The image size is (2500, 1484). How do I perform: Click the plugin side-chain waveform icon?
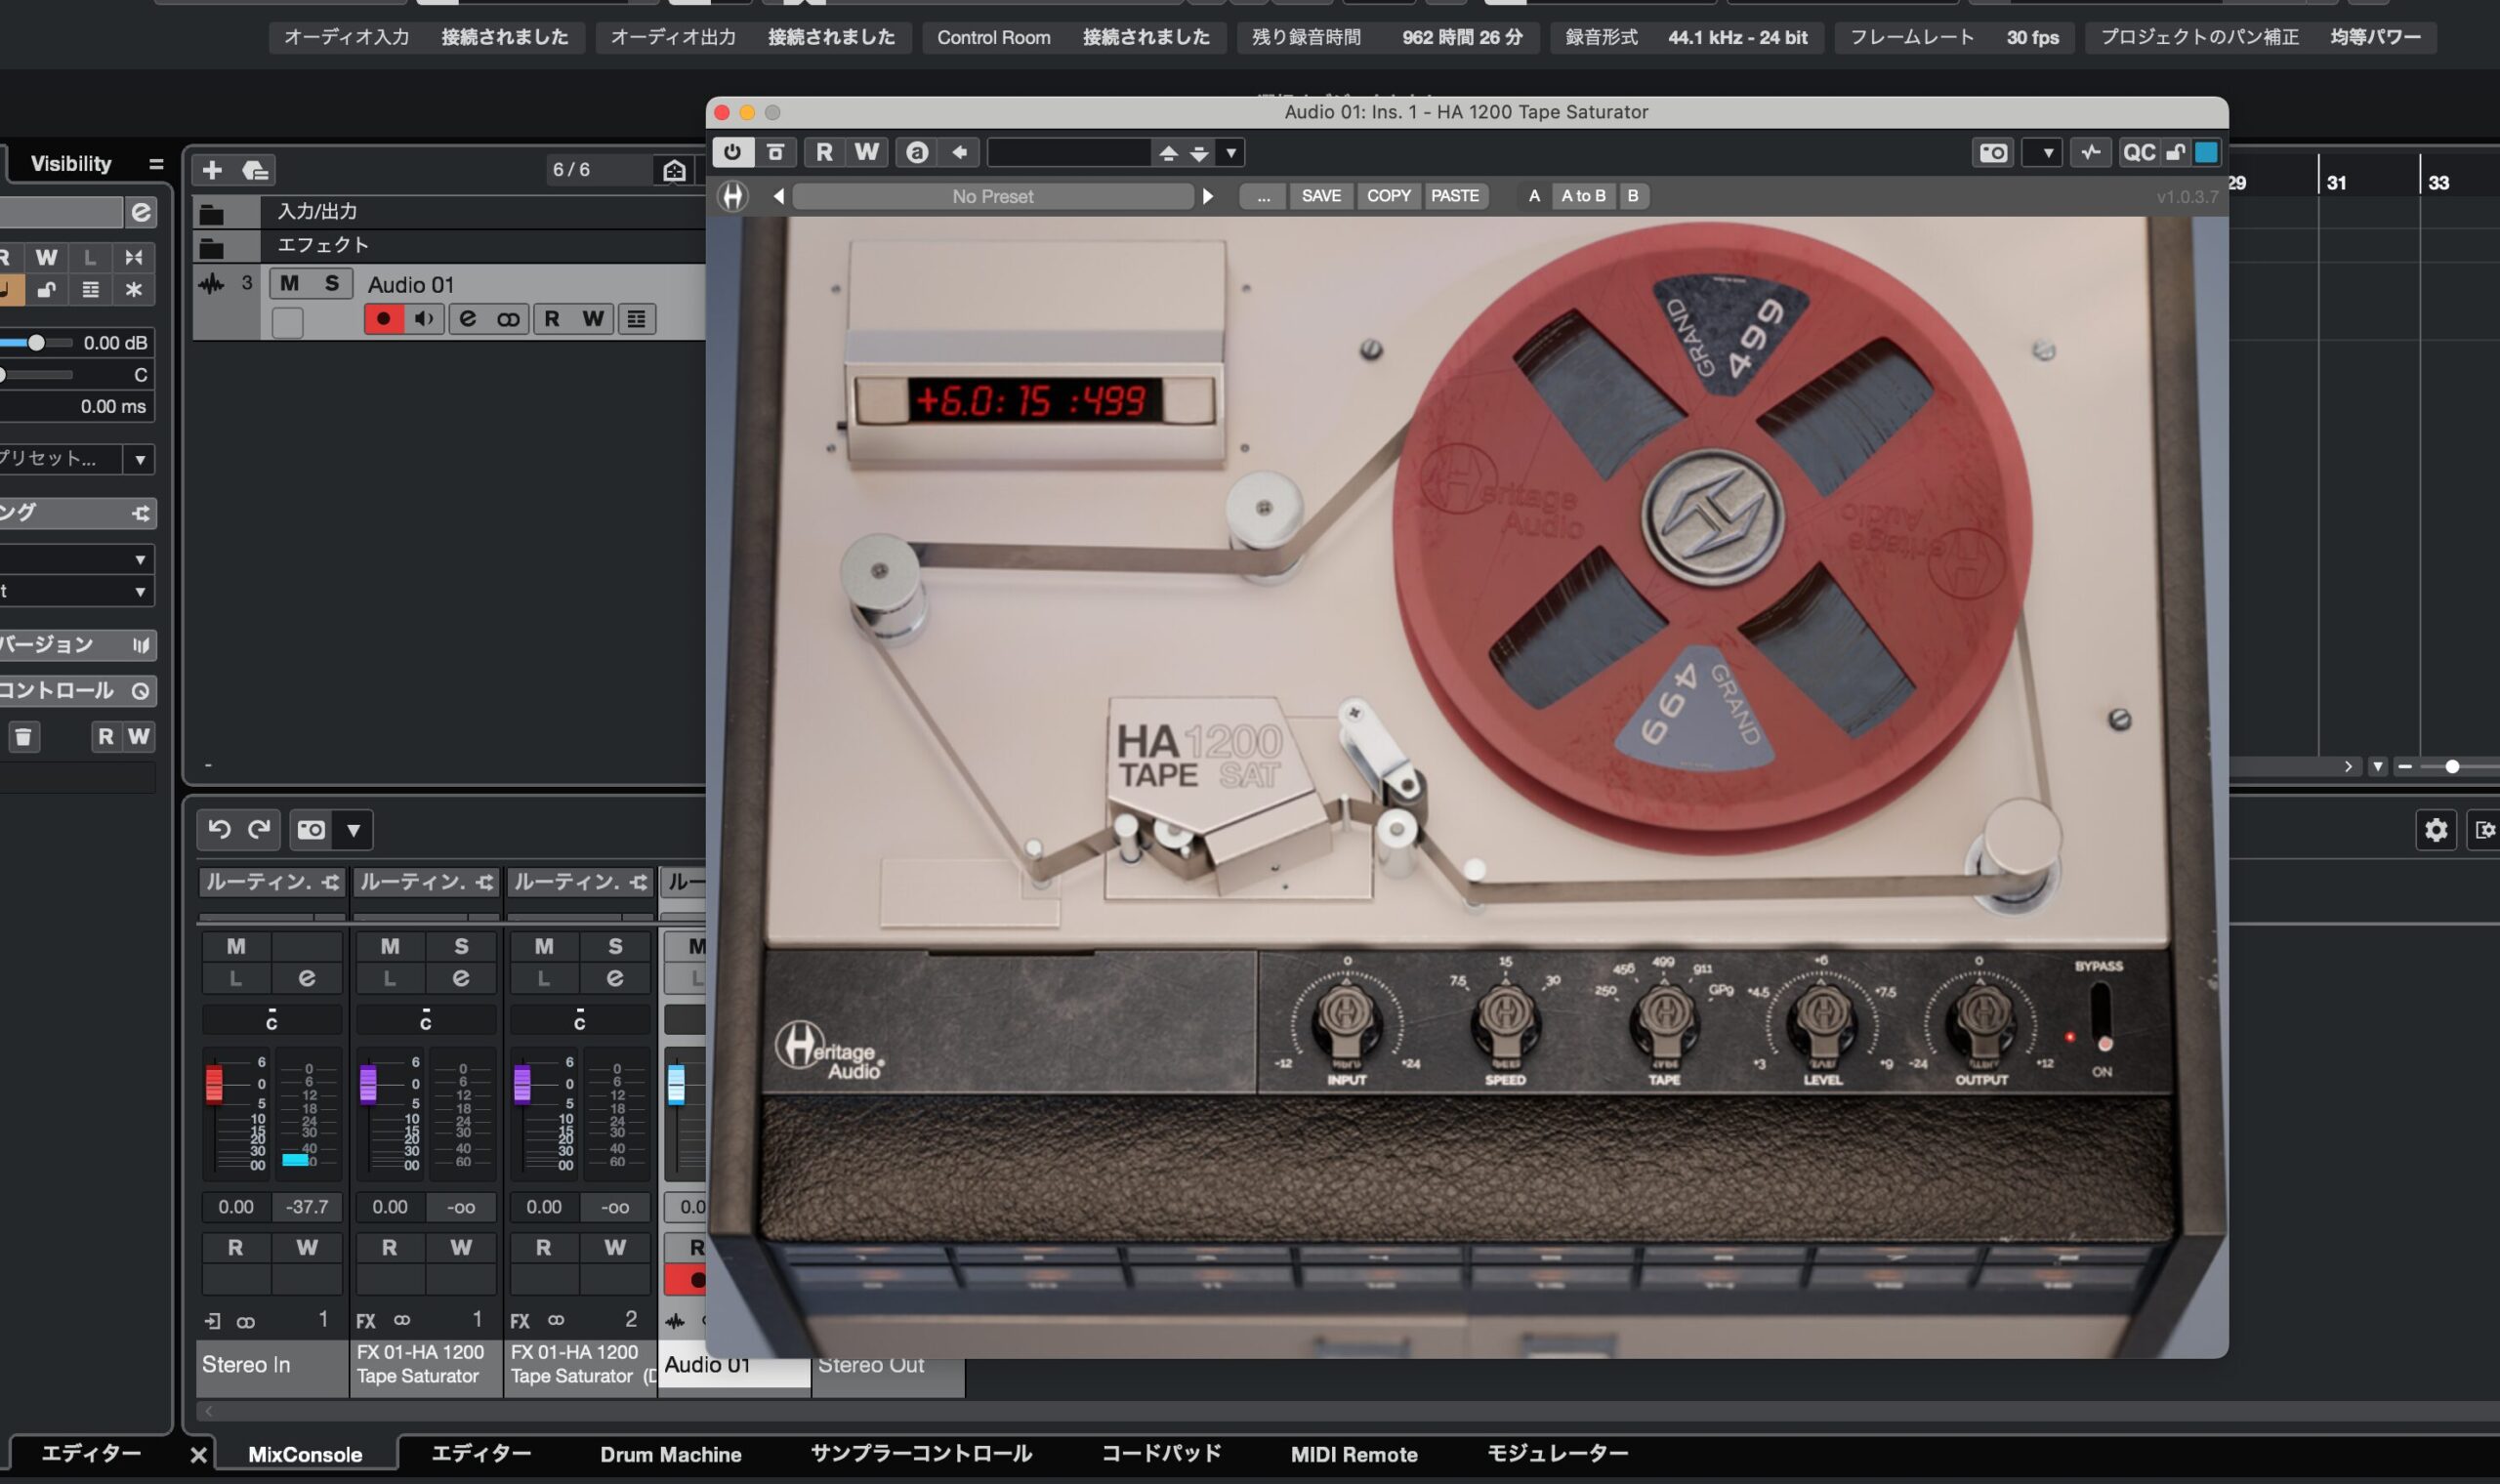coord(2091,152)
